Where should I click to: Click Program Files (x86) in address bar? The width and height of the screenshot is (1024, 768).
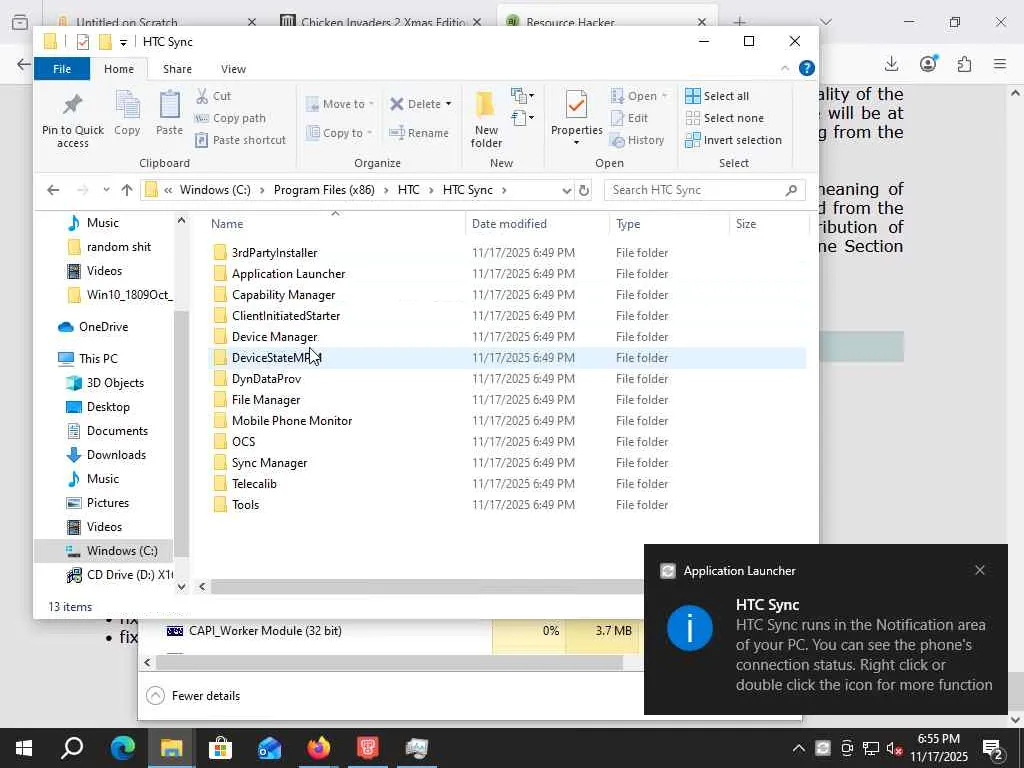[324, 190]
